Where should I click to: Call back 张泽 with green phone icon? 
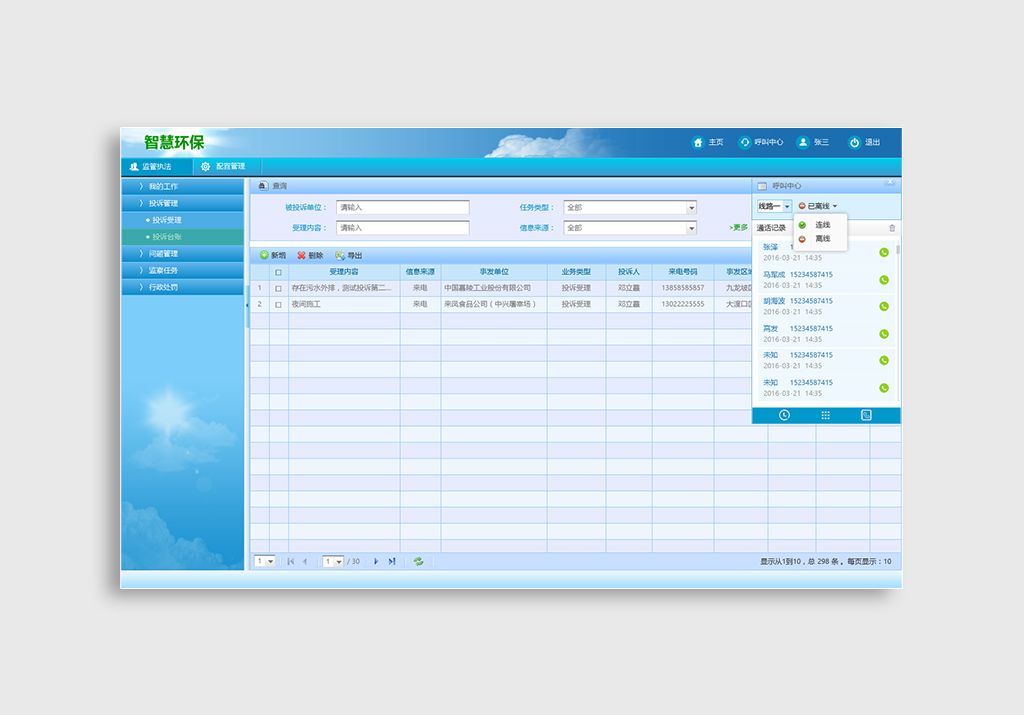(x=884, y=253)
